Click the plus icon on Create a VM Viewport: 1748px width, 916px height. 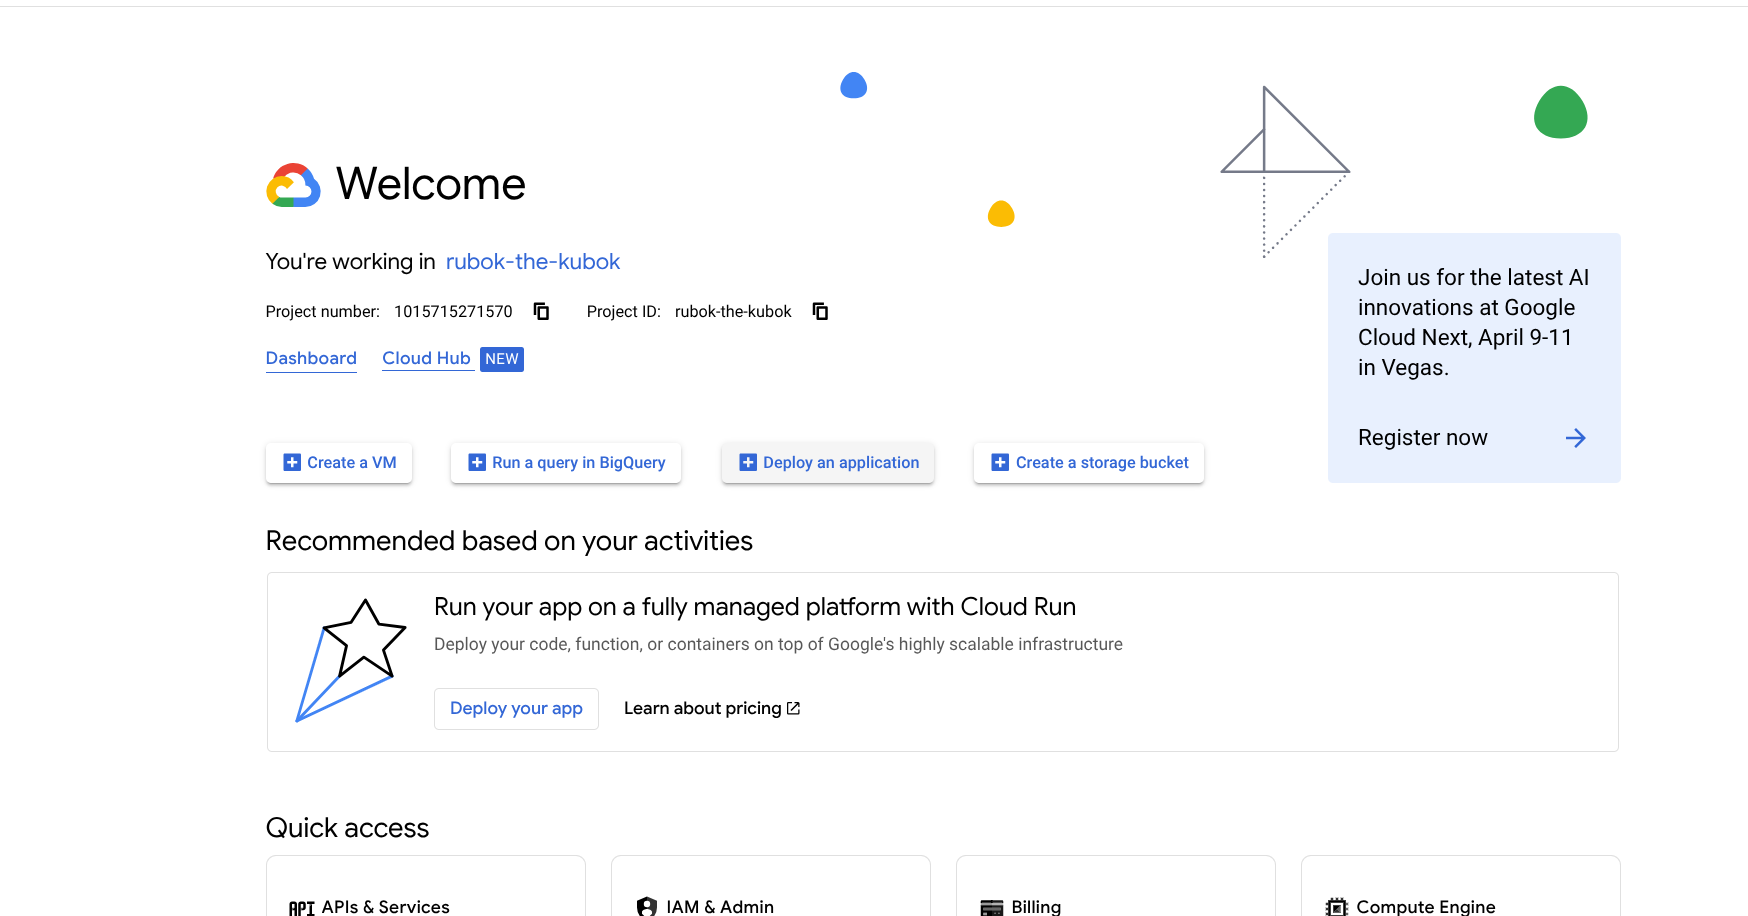292,462
